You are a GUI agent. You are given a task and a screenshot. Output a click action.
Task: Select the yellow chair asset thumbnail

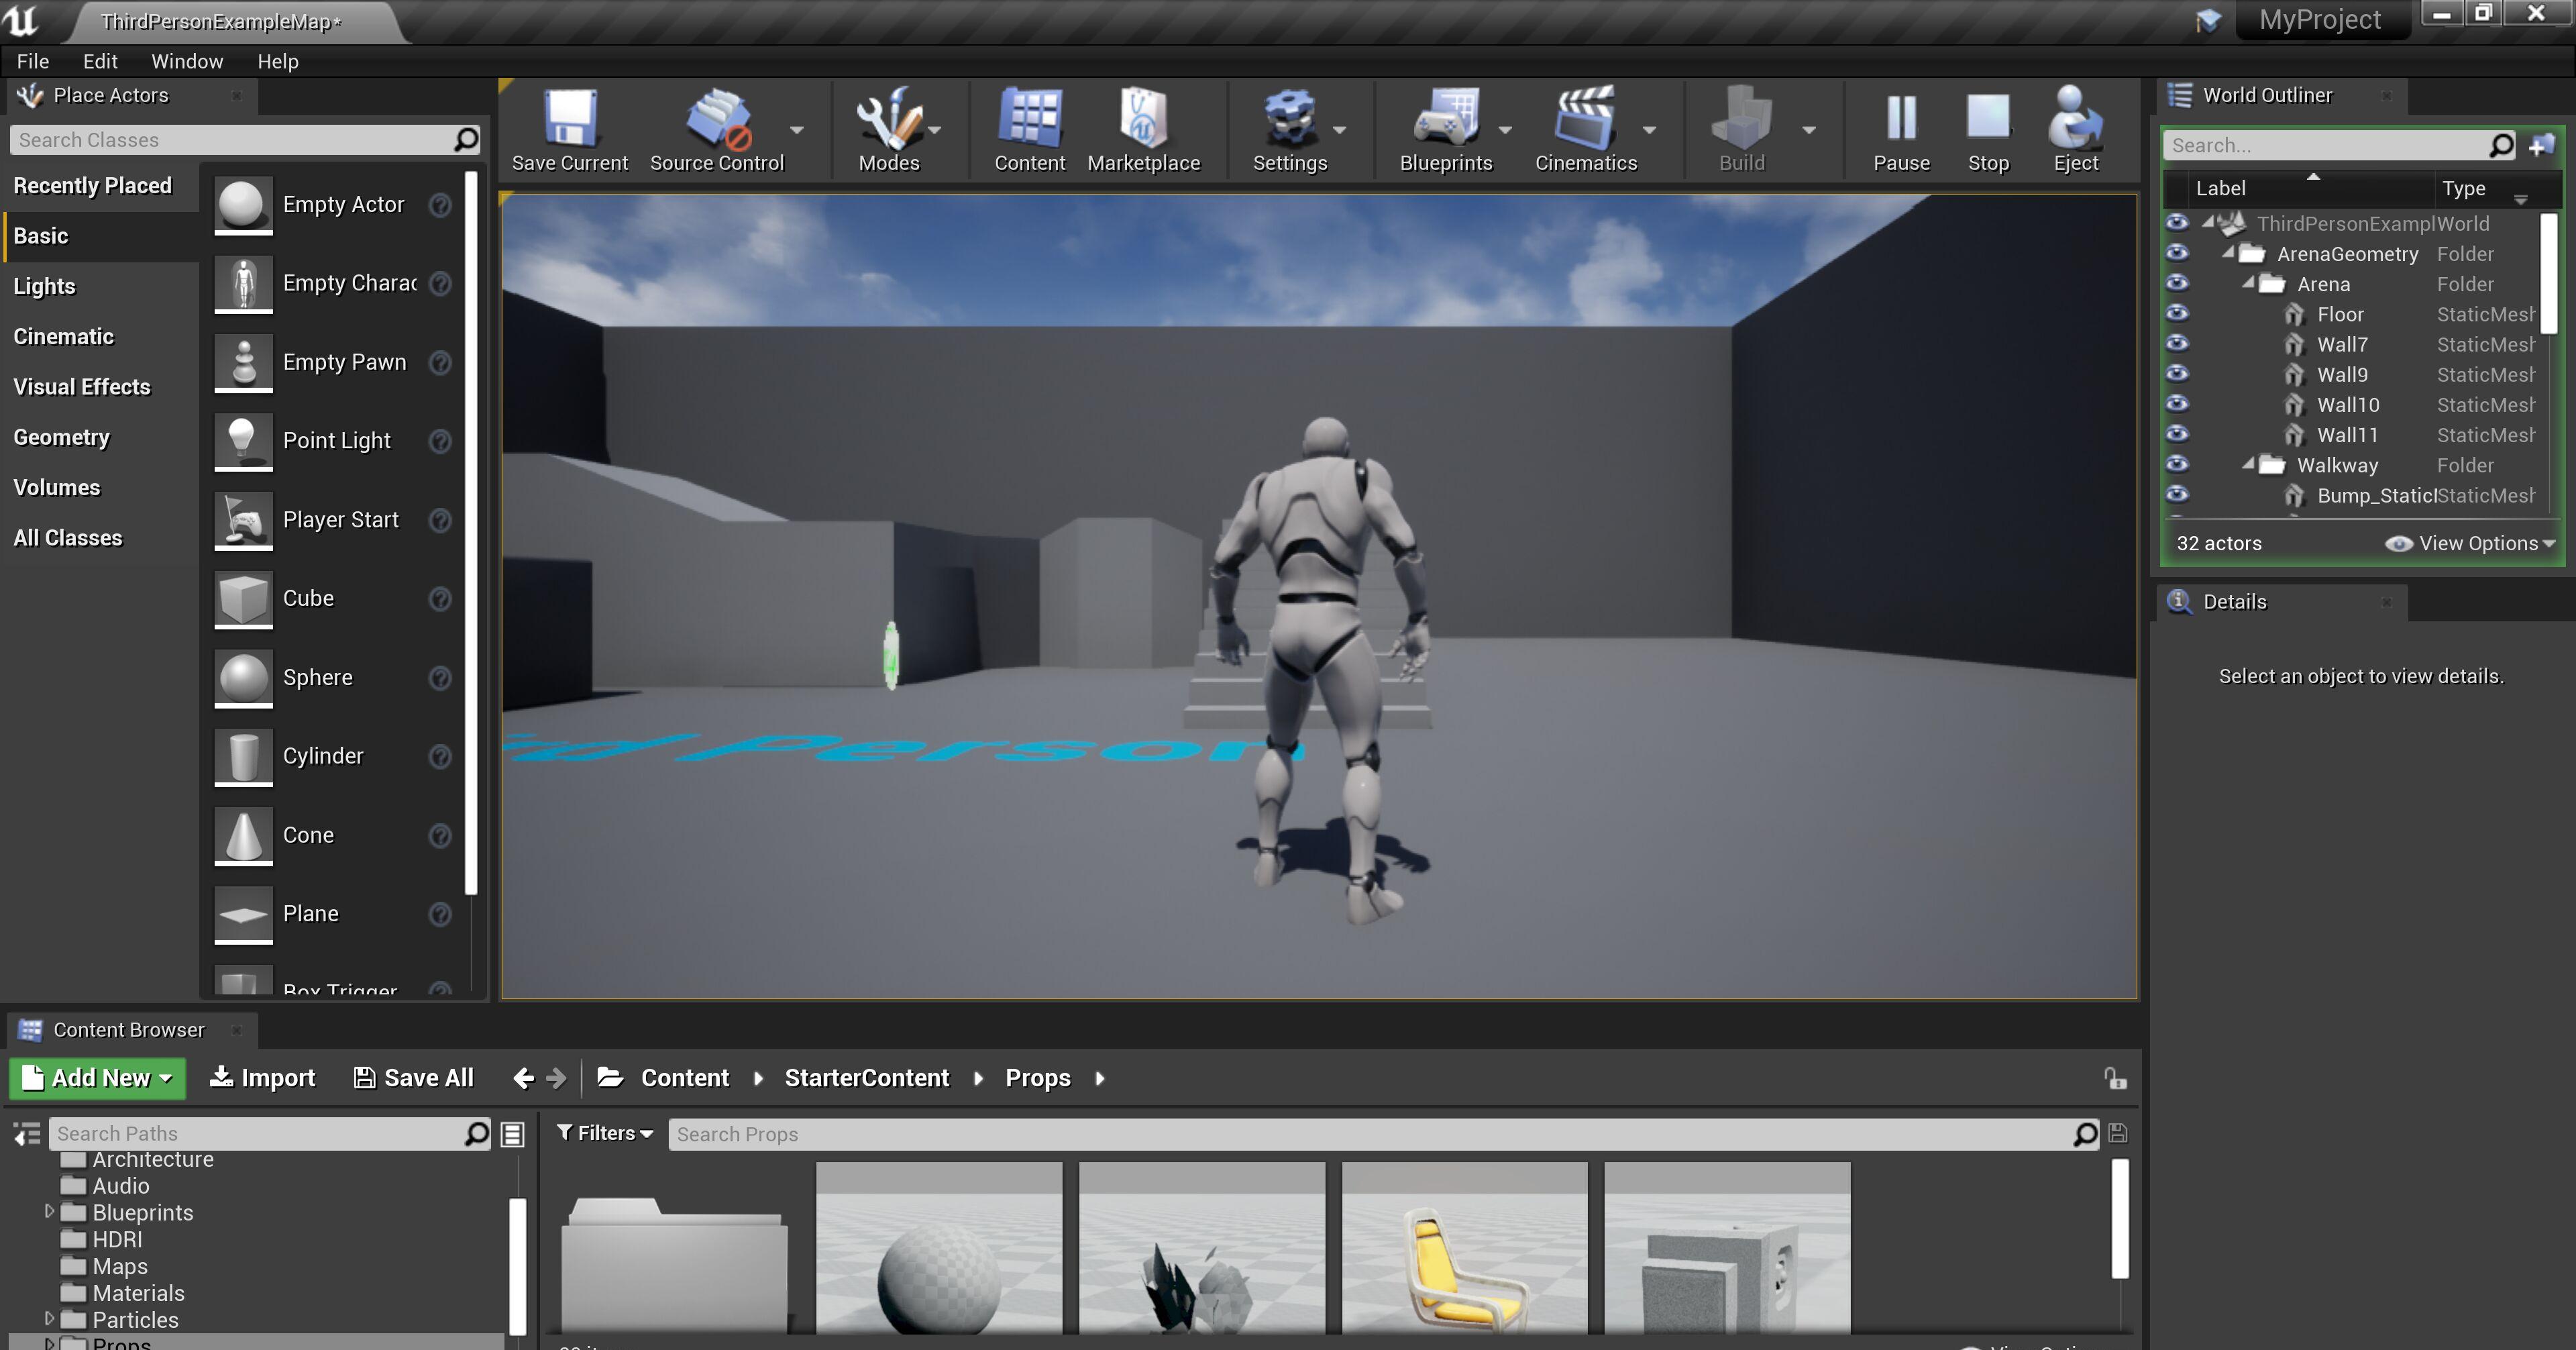click(1464, 1248)
